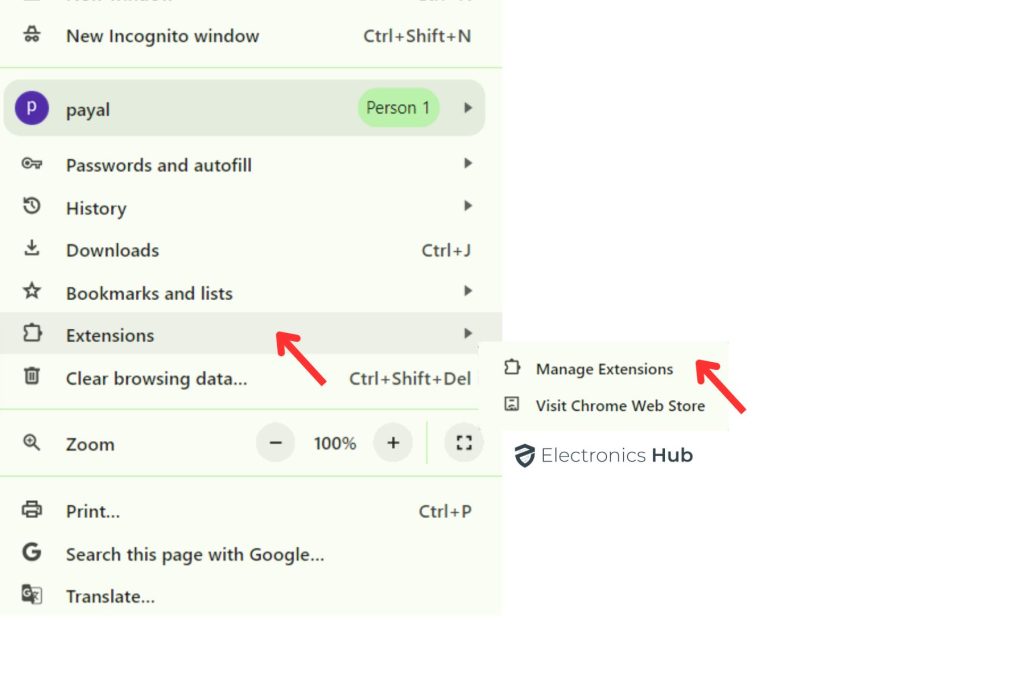Screen dimensions: 1024x683
Task: Toggle fullscreen mode button
Action: pyautogui.click(x=464, y=443)
